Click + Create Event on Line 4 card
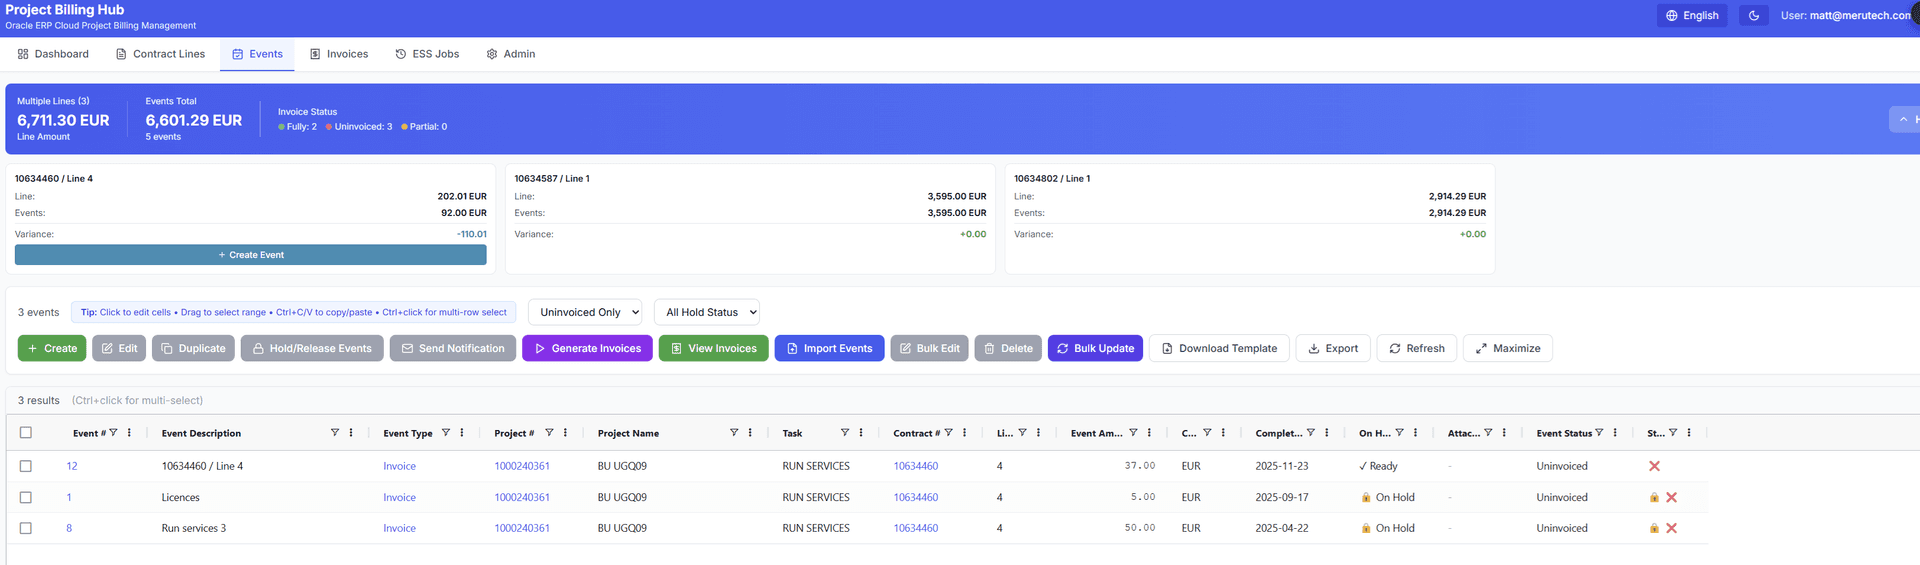 click(251, 255)
